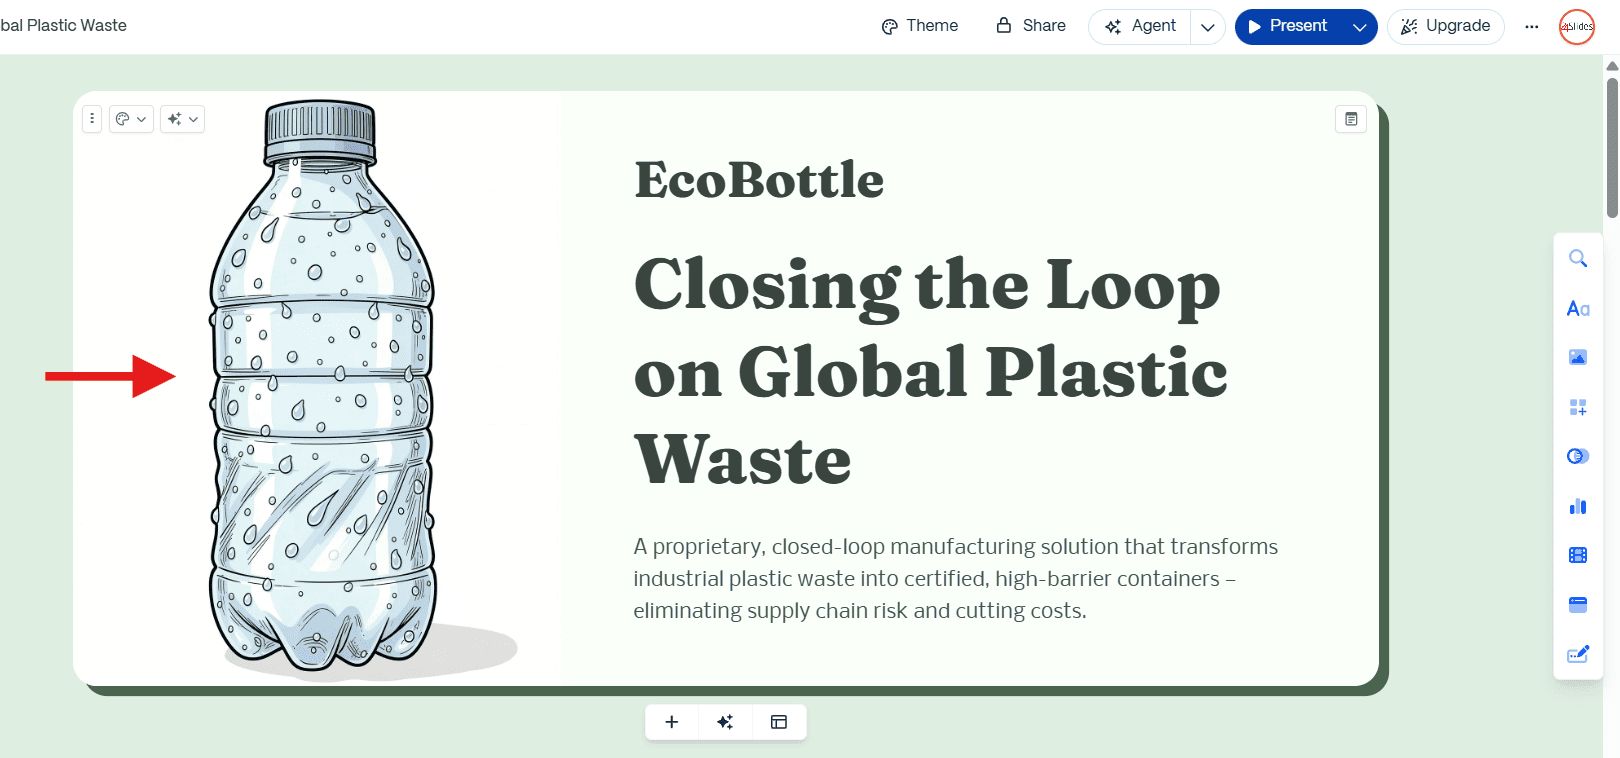The width and height of the screenshot is (1620, 758).
Task: Open search in the right sidebar
Action: coord(1578,259)
